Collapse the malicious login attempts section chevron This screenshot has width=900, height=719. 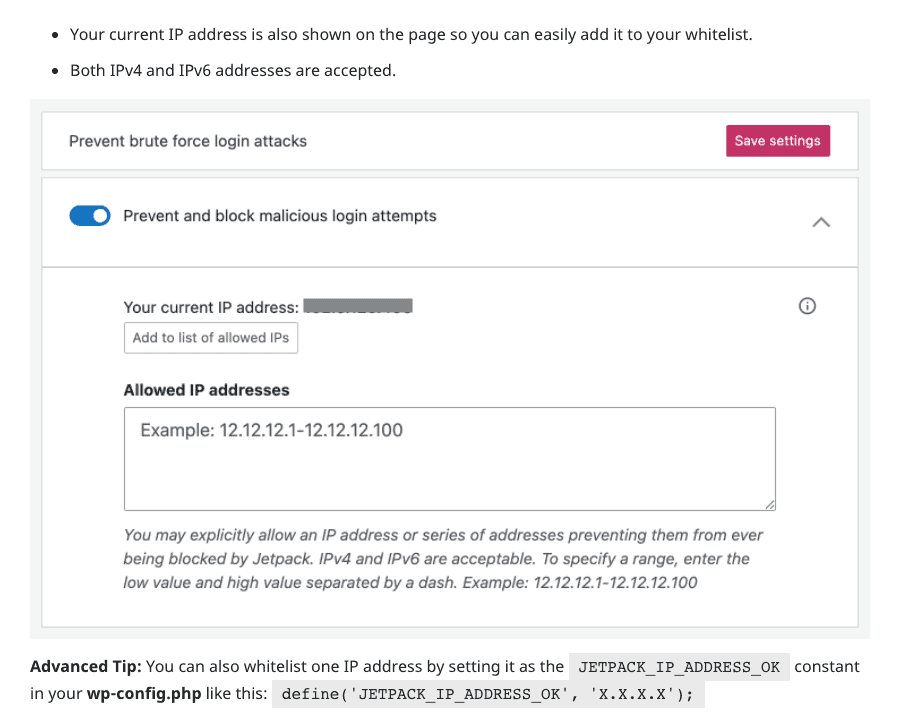pyautogui.click(x=821, y=222)
